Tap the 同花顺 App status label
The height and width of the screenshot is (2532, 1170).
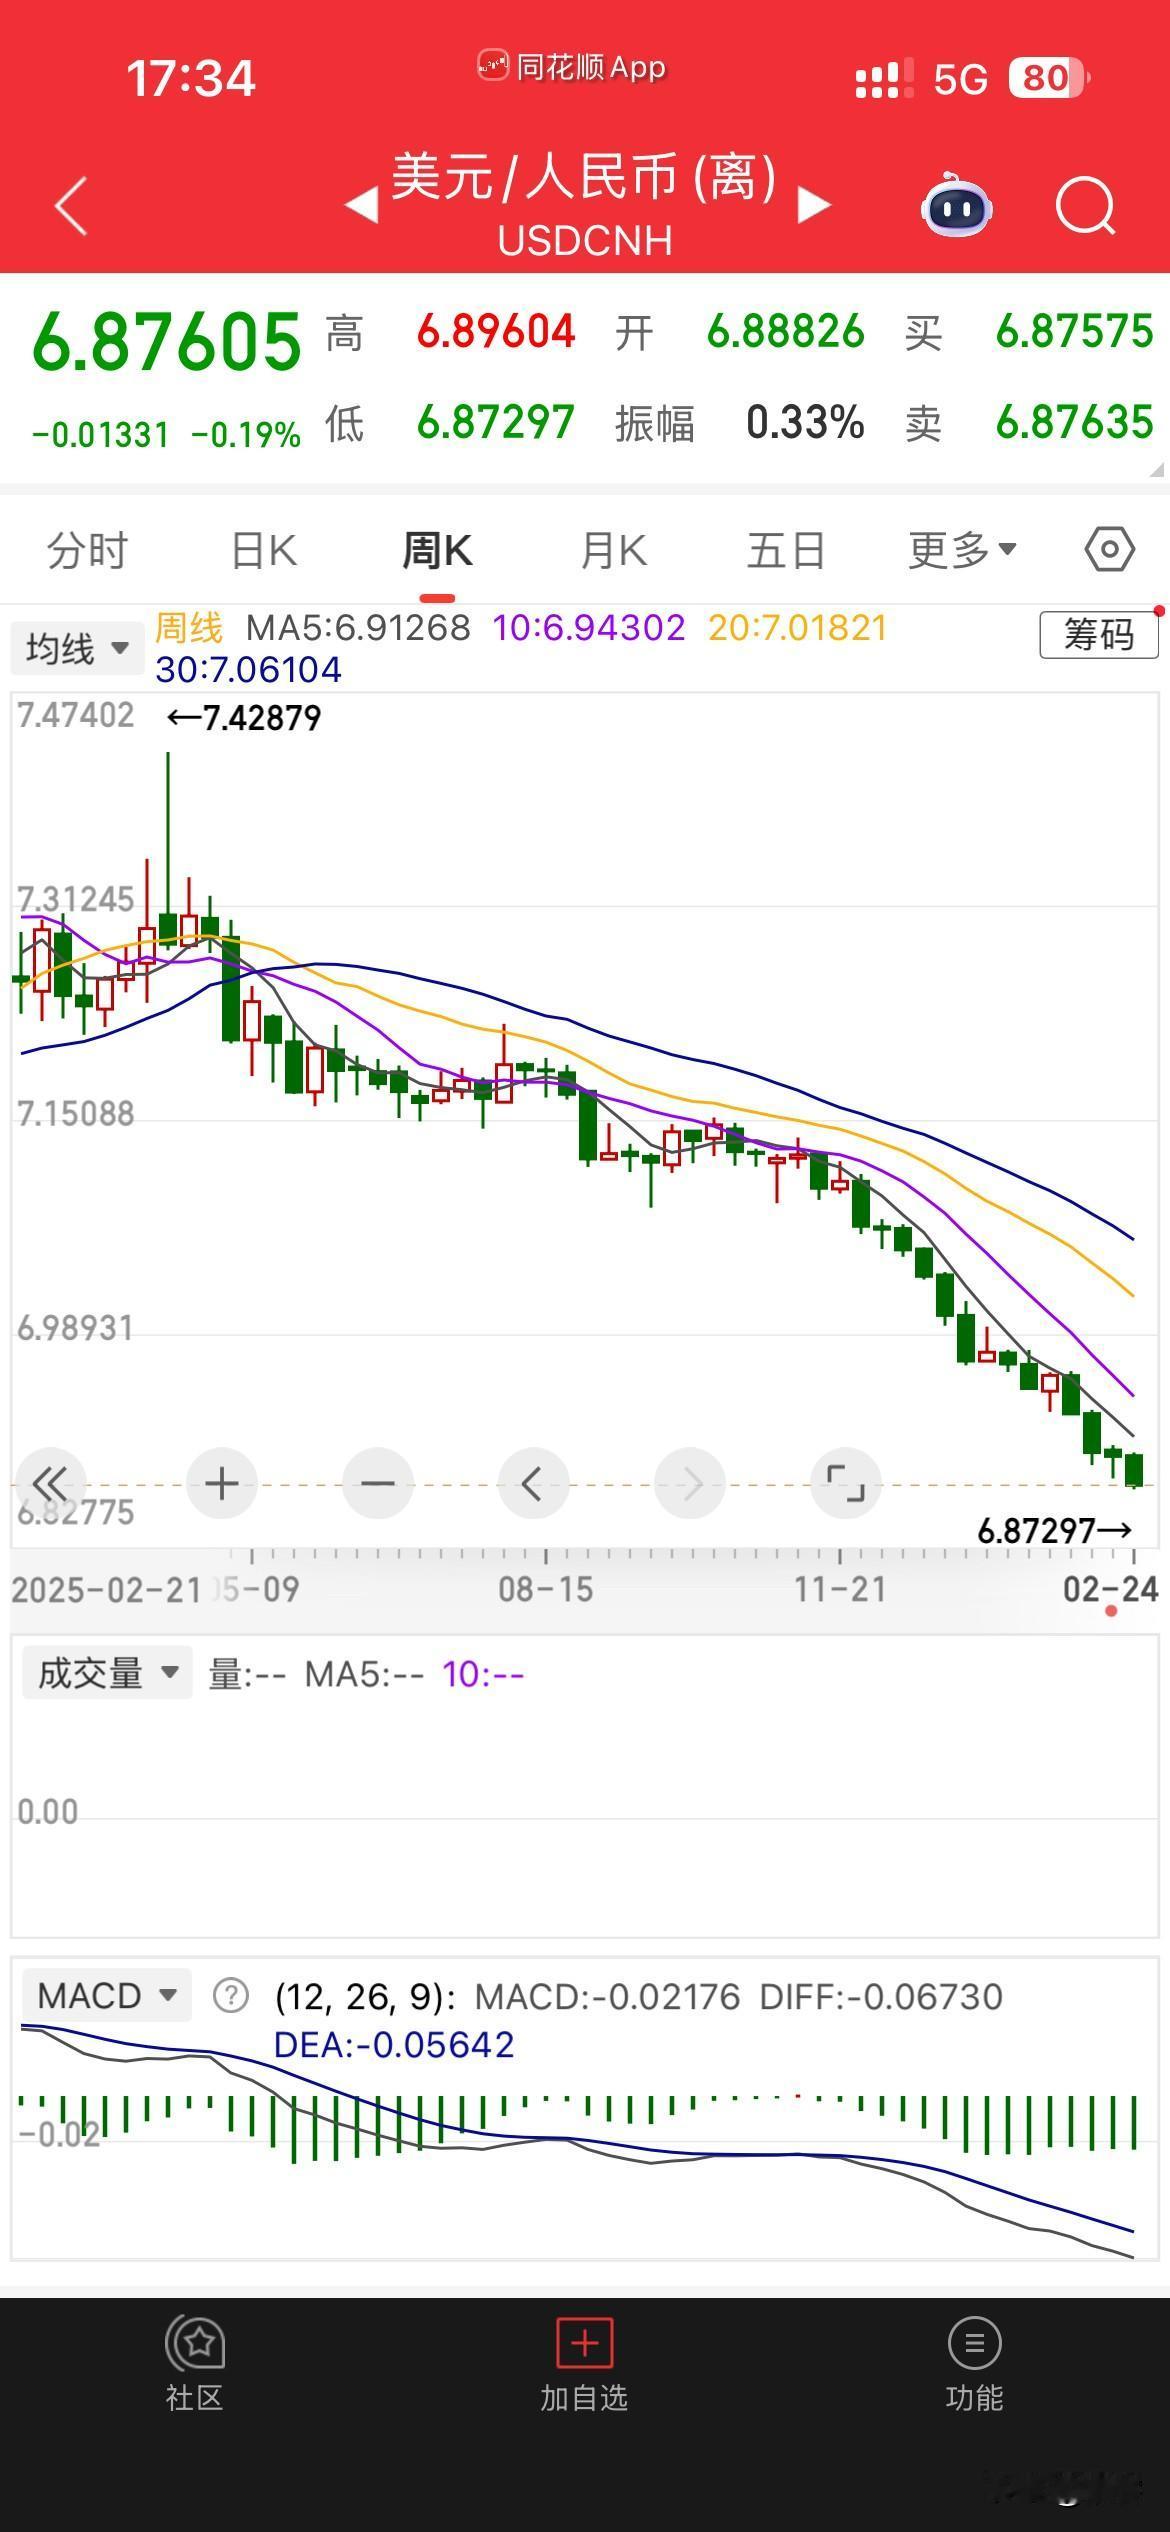pyautogui.click(x=571, y=67)
